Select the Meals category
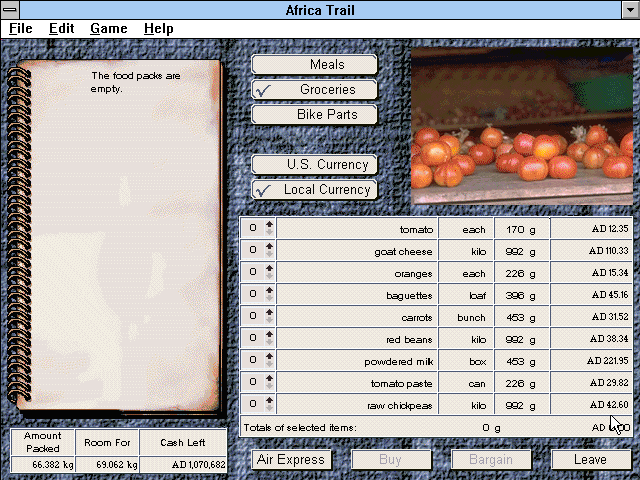Viewport: 640px width, 480px height. click(314, 64)
